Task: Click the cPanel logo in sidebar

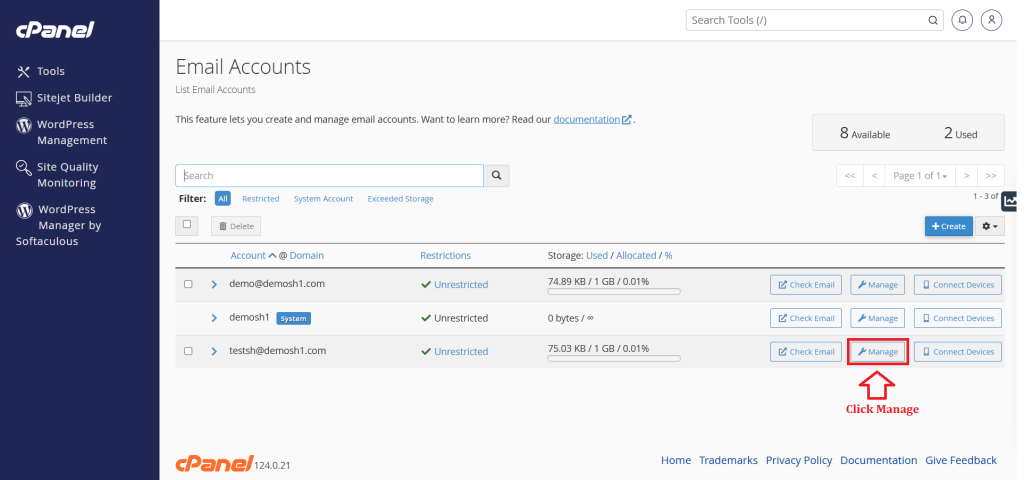Action: [x=55, y=30]
